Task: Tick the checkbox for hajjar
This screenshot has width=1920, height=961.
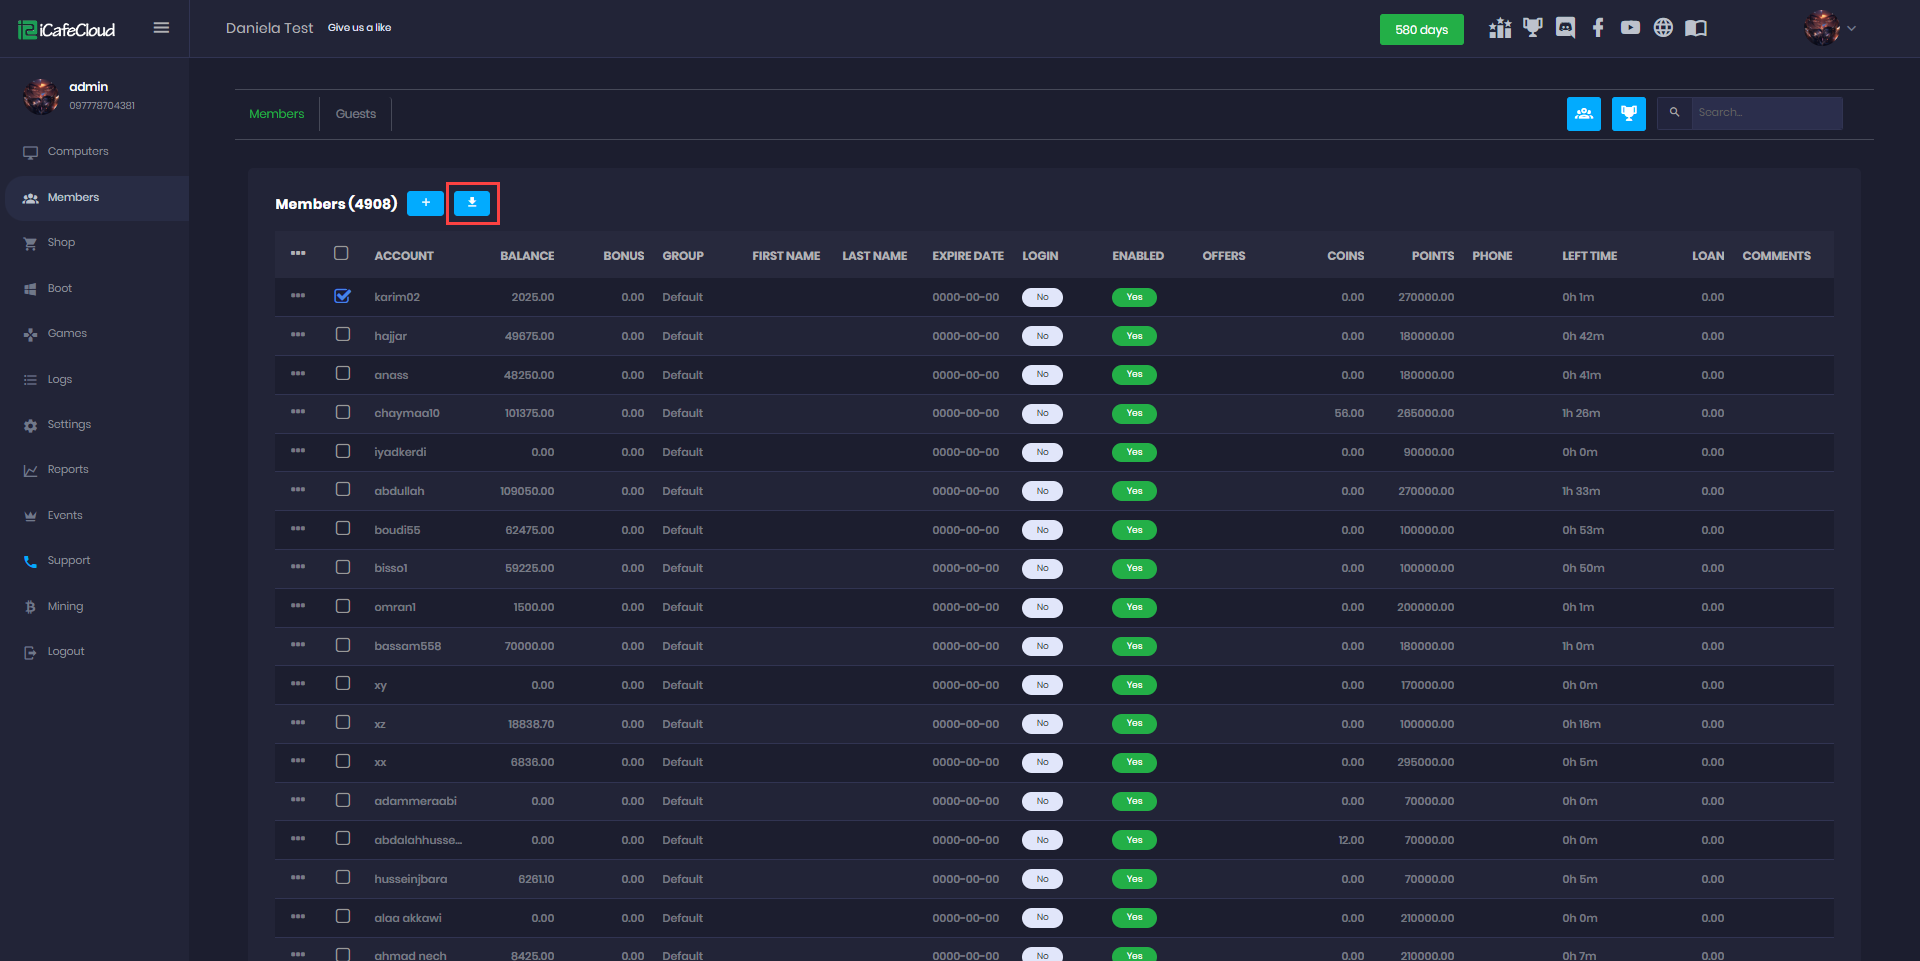Action: pos(343,335)
